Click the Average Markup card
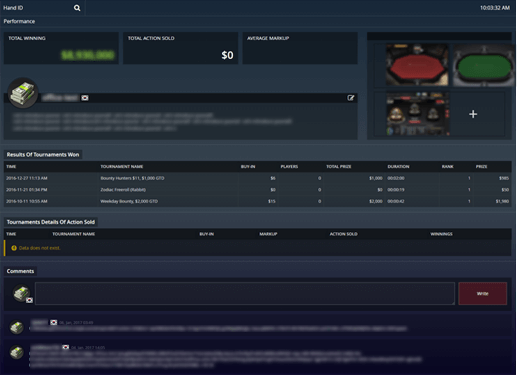The image size is (517, 375). click(x=300, y=48)
